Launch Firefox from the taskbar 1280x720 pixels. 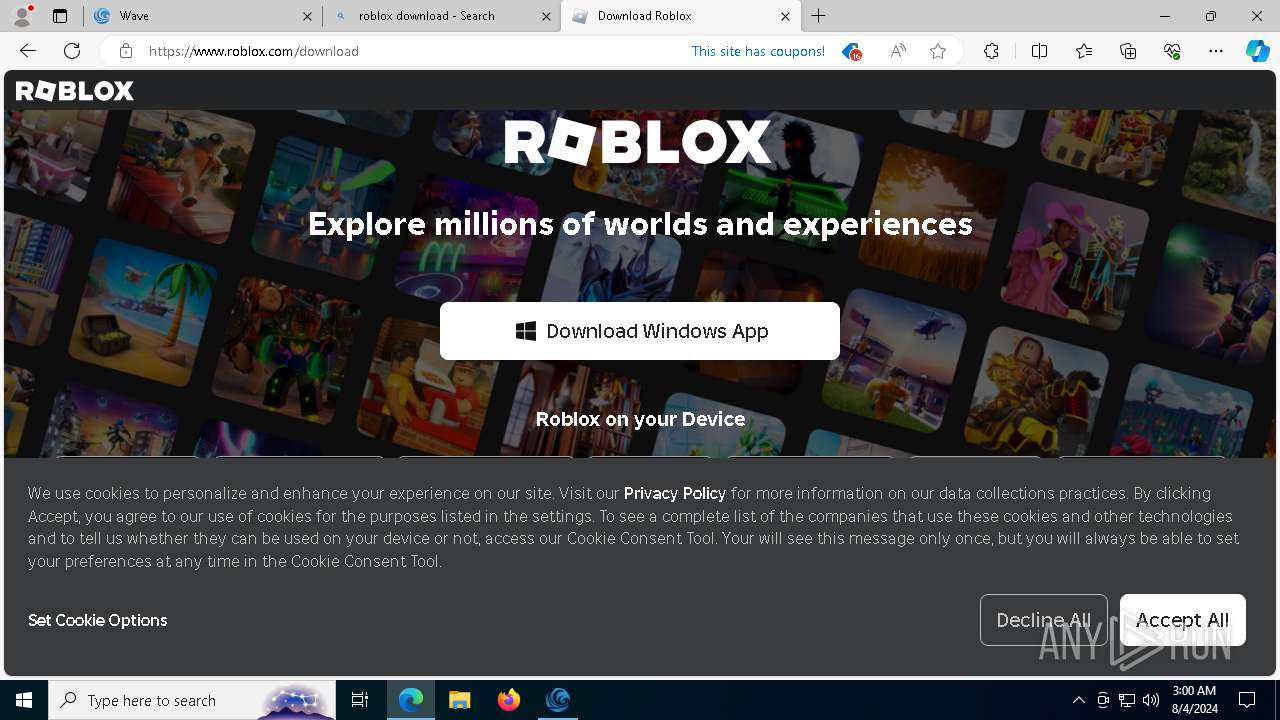[509, 700]
